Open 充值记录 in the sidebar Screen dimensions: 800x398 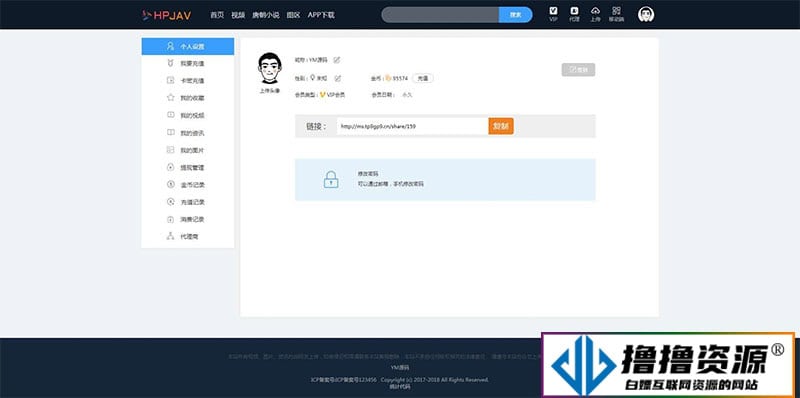point(188,202)
